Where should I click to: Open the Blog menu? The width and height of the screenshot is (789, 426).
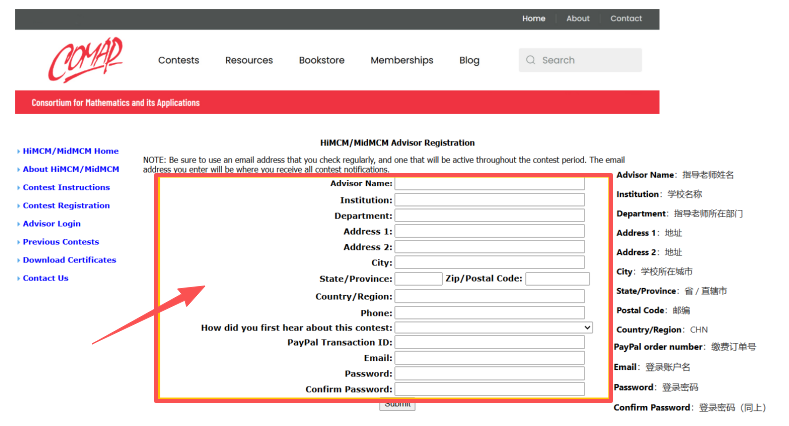(469, 60)
